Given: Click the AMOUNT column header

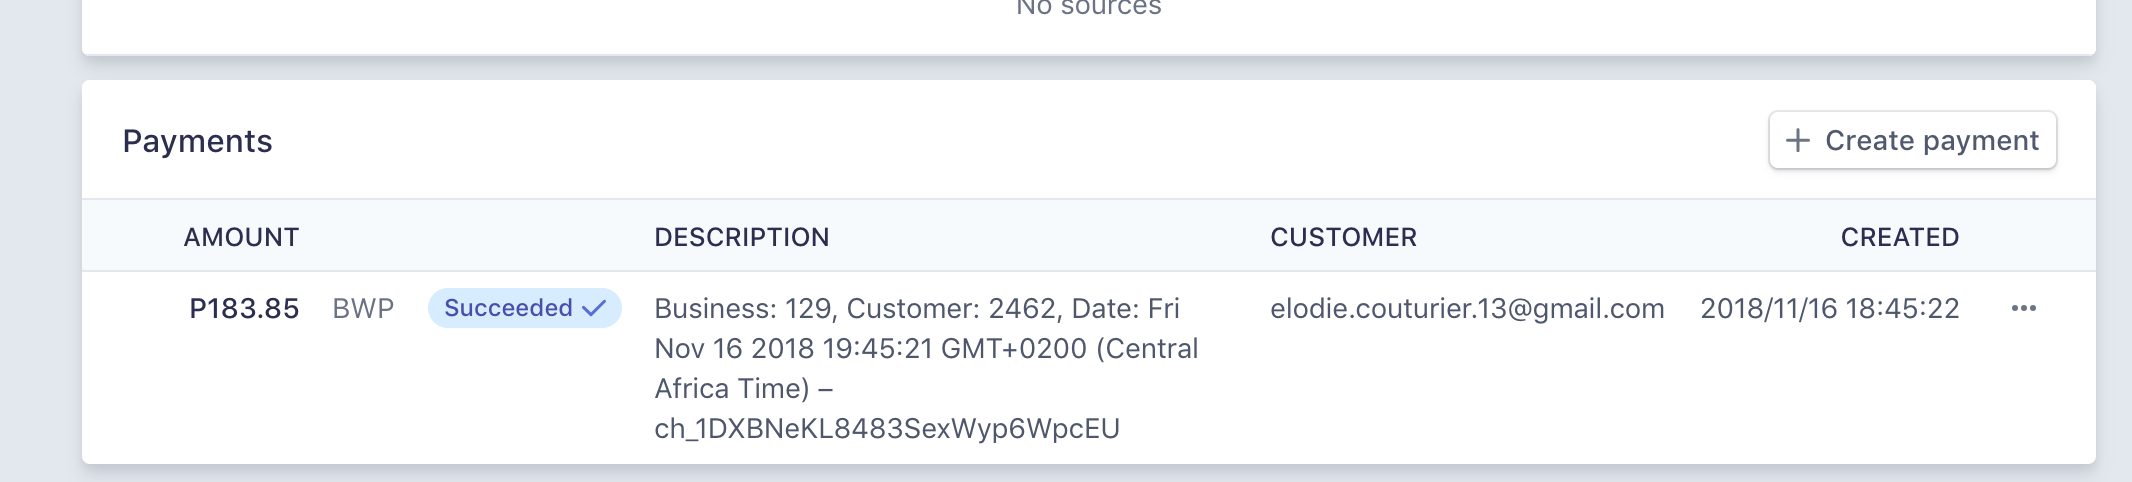Looking at the screenshot, I should (x=241, y=237).
